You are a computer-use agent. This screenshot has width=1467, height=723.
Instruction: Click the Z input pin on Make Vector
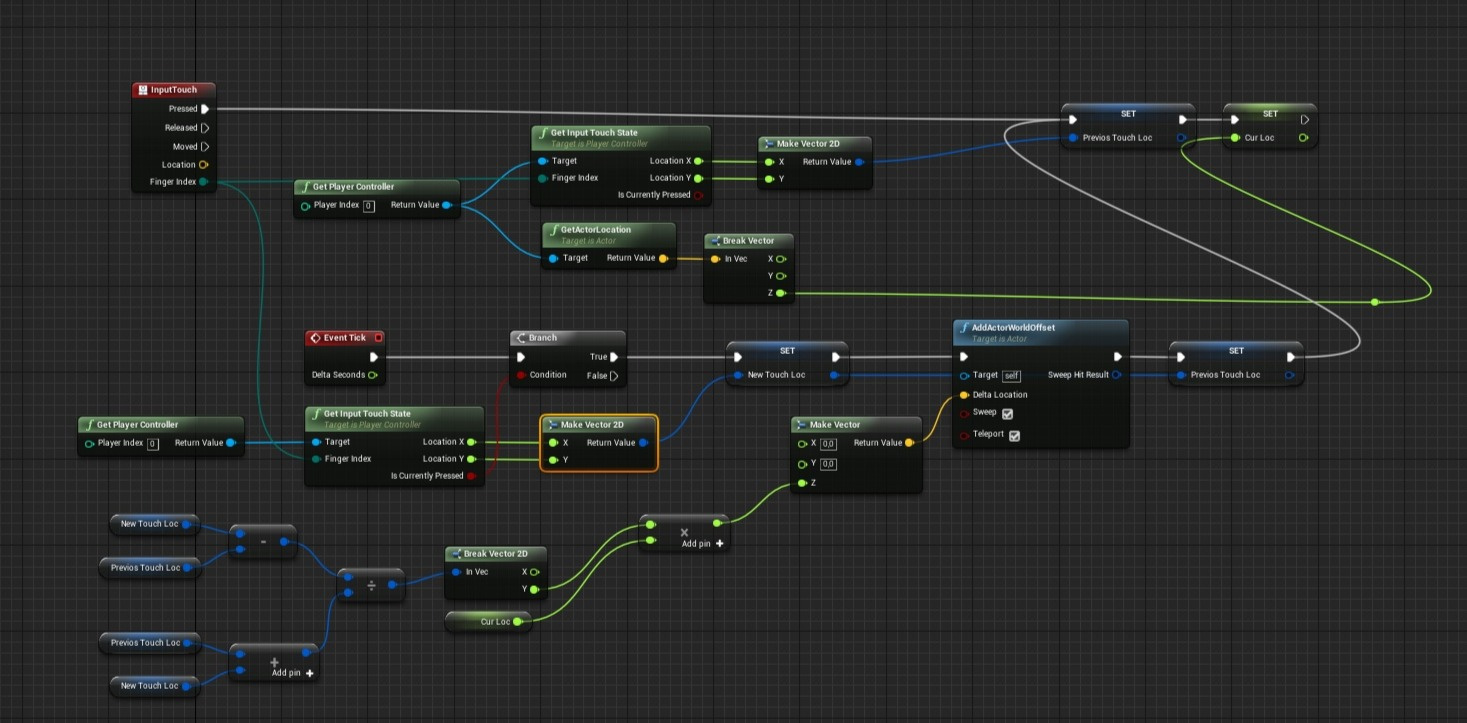[802, 484]
